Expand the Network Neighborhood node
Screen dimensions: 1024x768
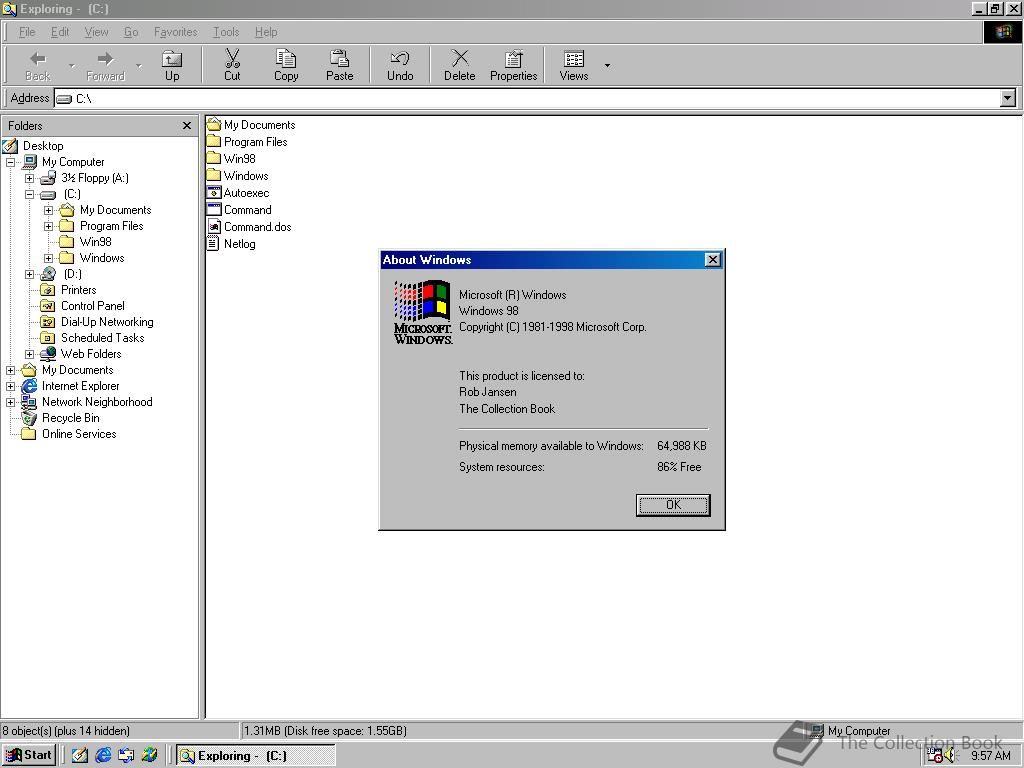(10, 402)
